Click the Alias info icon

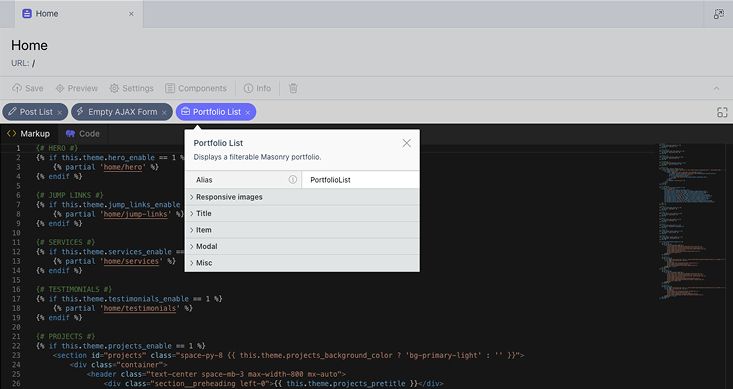[293, 180]
